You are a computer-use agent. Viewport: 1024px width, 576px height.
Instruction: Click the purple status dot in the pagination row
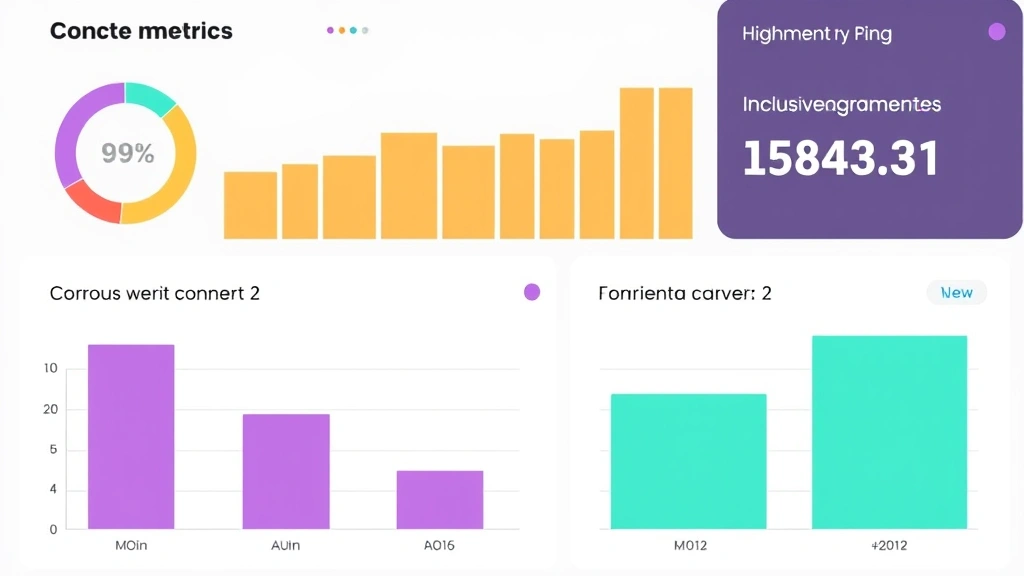point(330,30)
